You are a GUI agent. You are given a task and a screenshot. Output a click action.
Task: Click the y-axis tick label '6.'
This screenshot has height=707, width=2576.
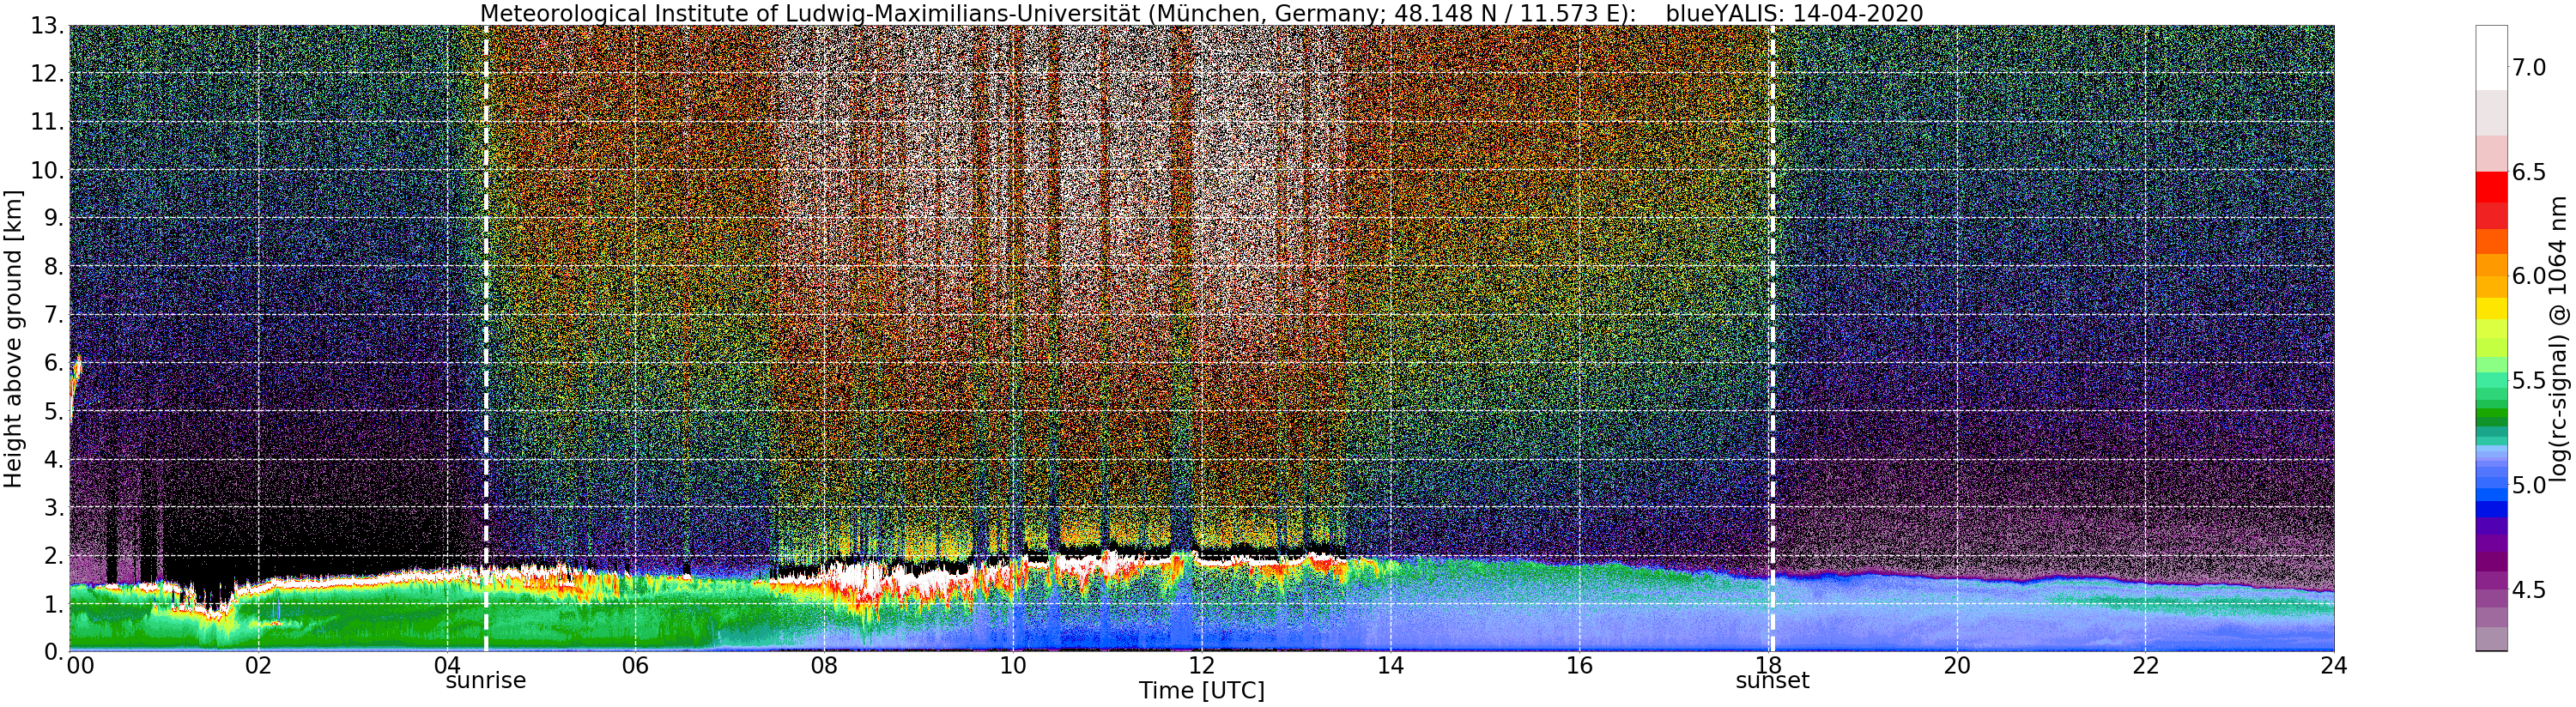53,363
